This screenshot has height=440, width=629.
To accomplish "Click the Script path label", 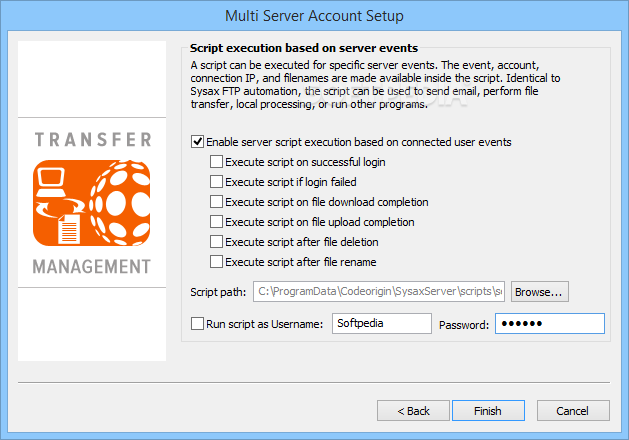I will (x=217, y=292).
